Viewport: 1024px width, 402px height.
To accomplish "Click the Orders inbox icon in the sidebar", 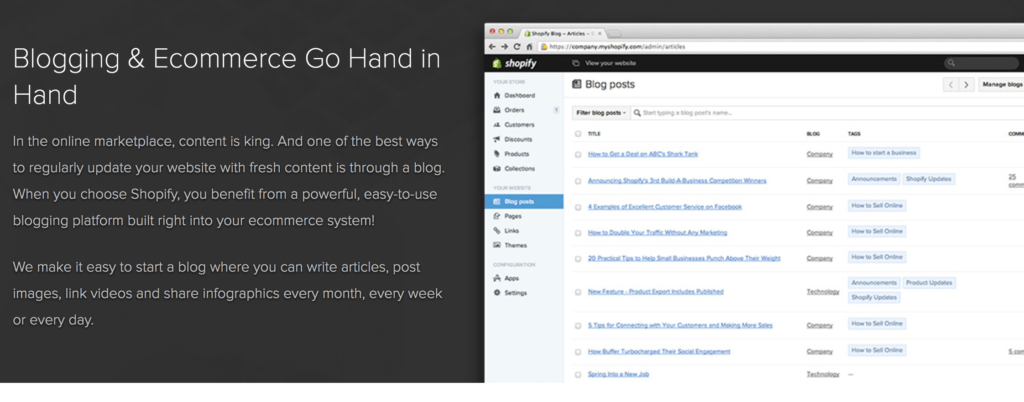I will [x=497, y=110].
